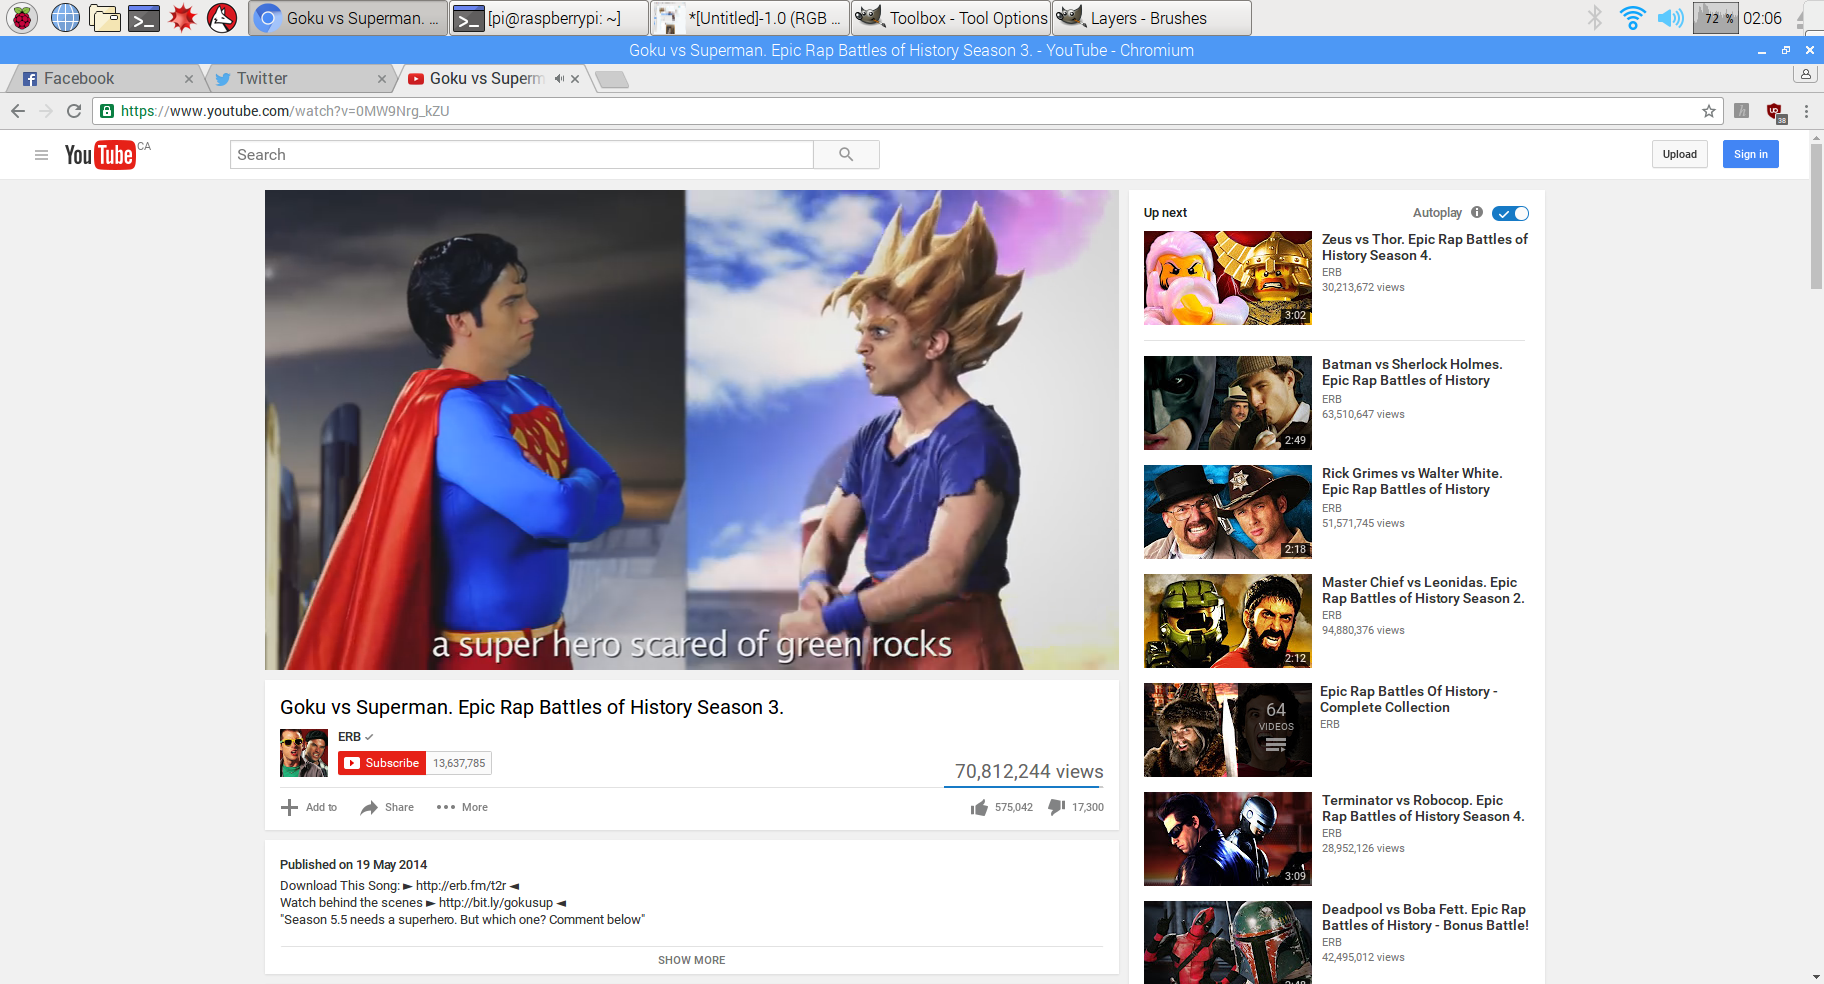Close the Facebook tab
This screenshot has height=984, width=1824.
coord(189,79)
